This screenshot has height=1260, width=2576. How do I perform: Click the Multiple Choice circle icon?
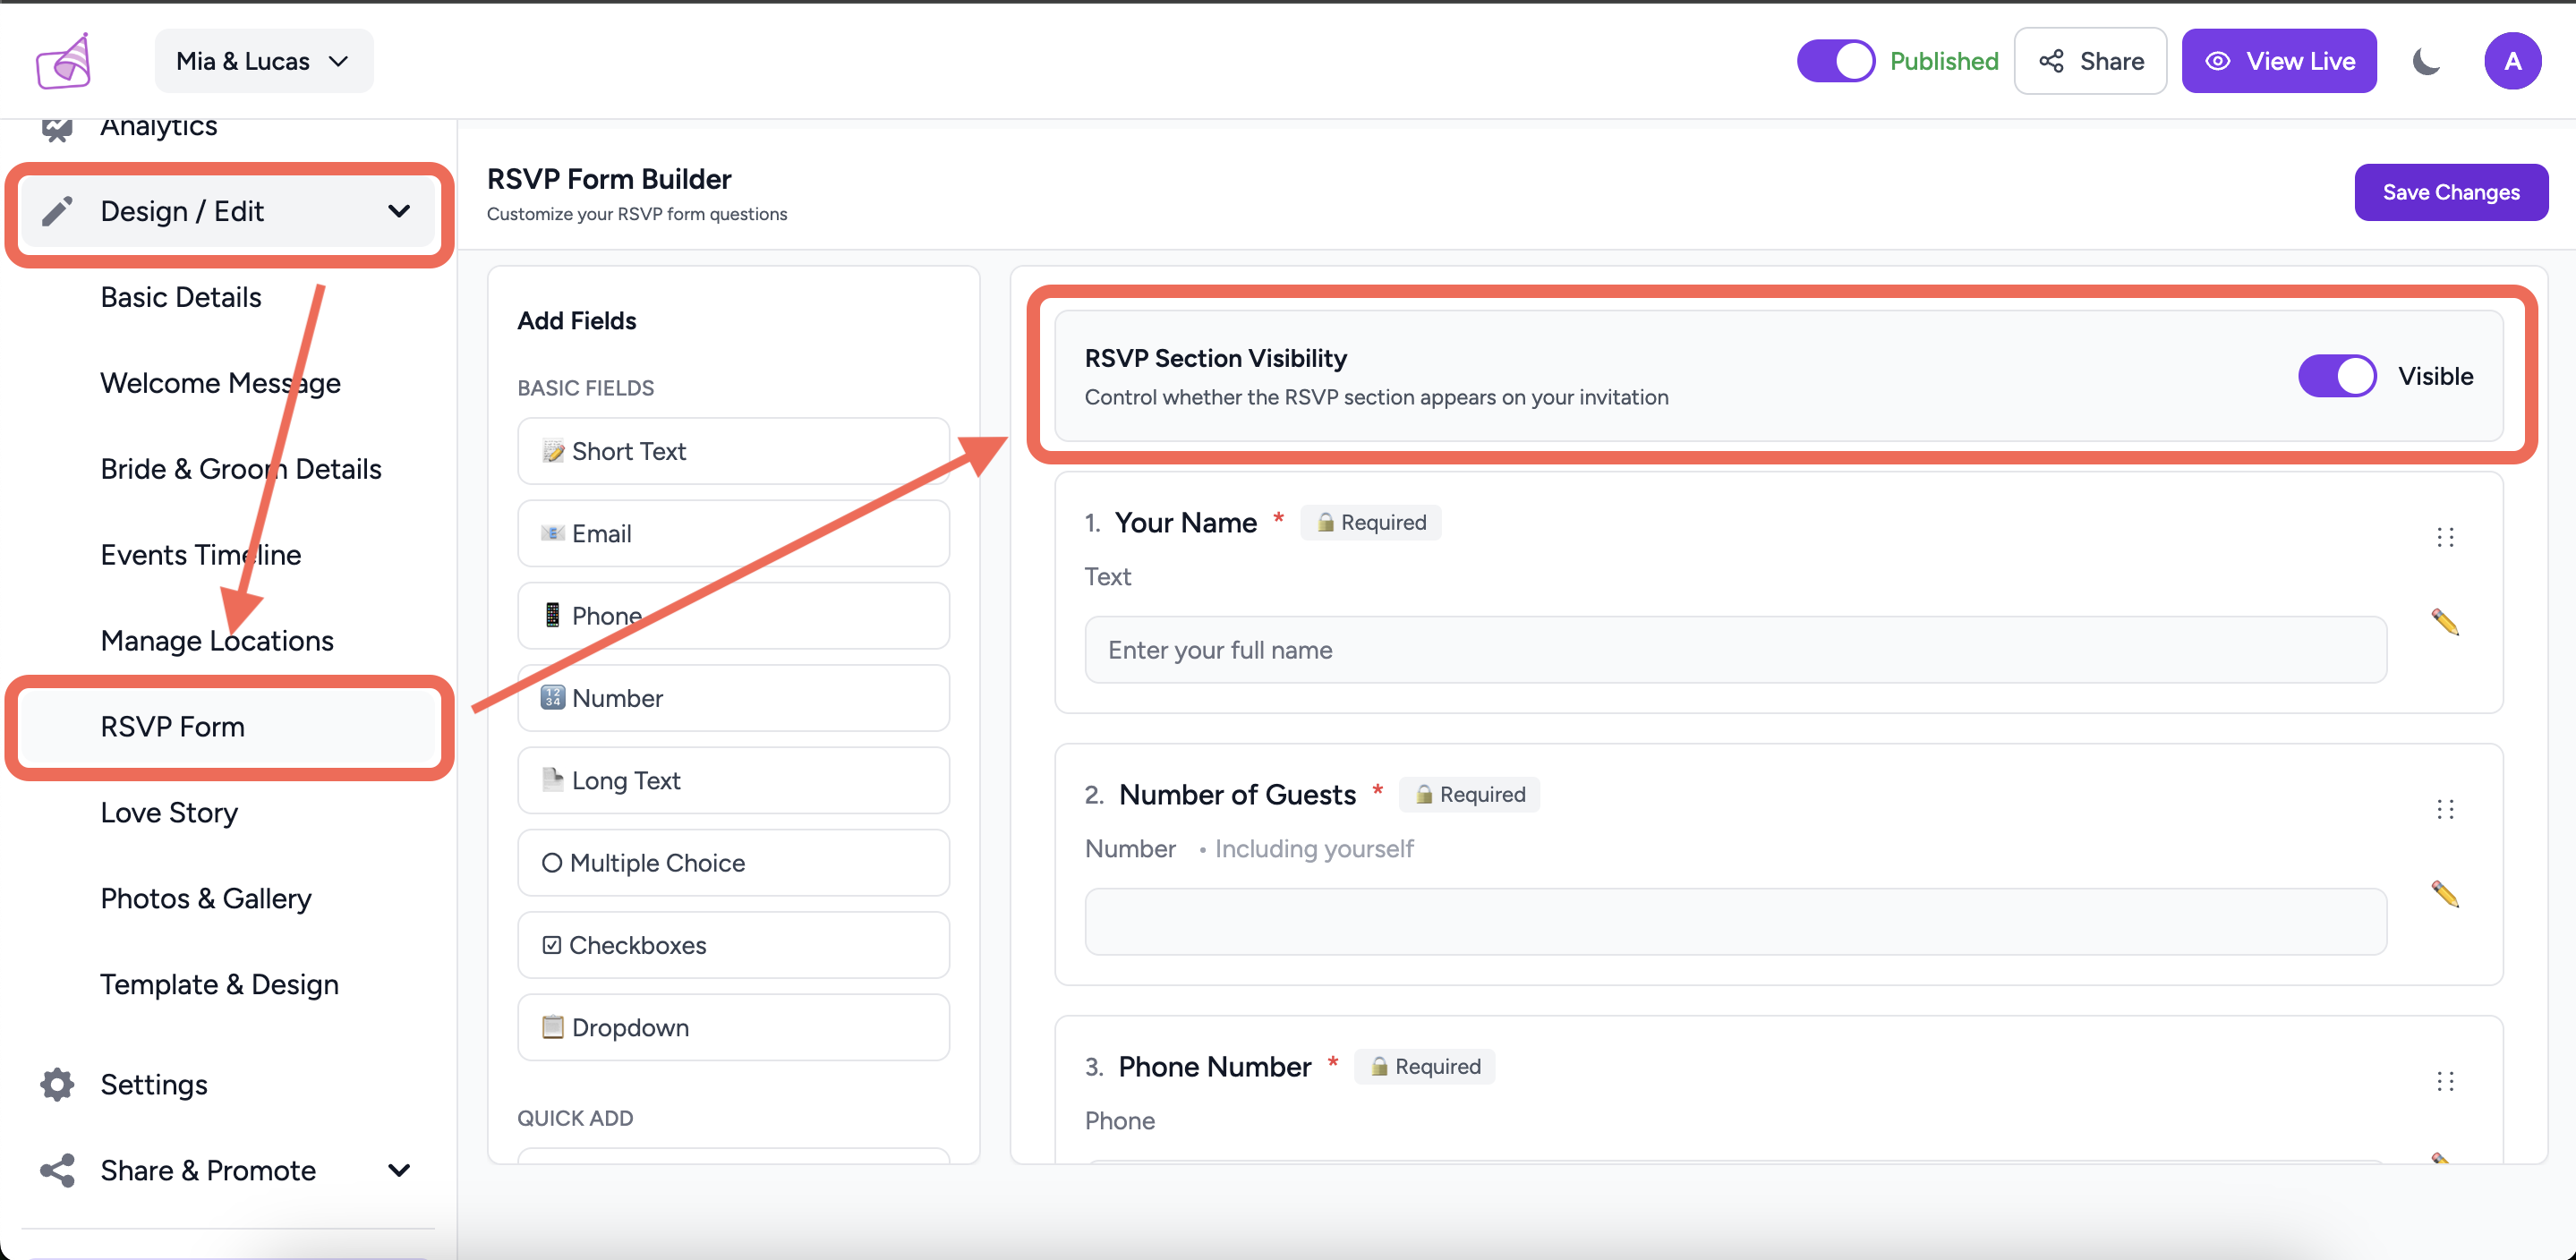552,862
